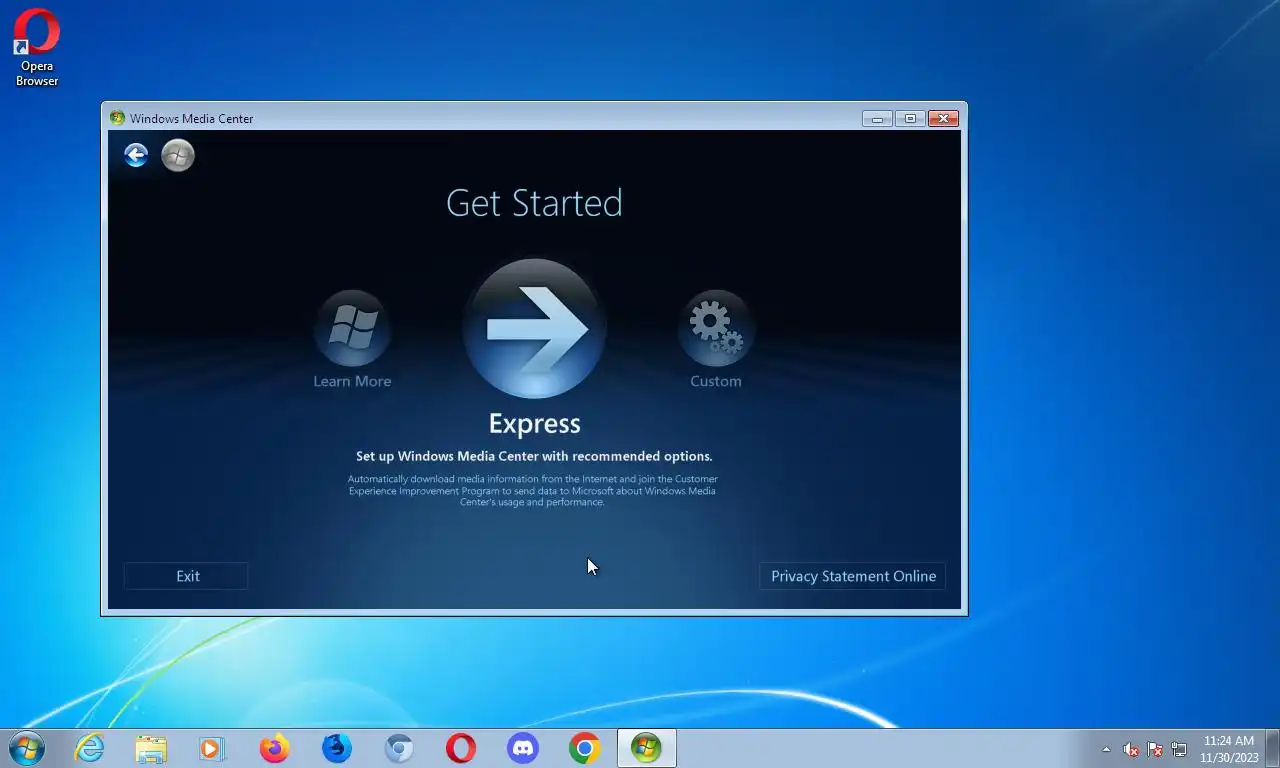1280x768 pixels.
Task: Open Windows Explorer folder in the taskbar
Action: coord(151,748)
